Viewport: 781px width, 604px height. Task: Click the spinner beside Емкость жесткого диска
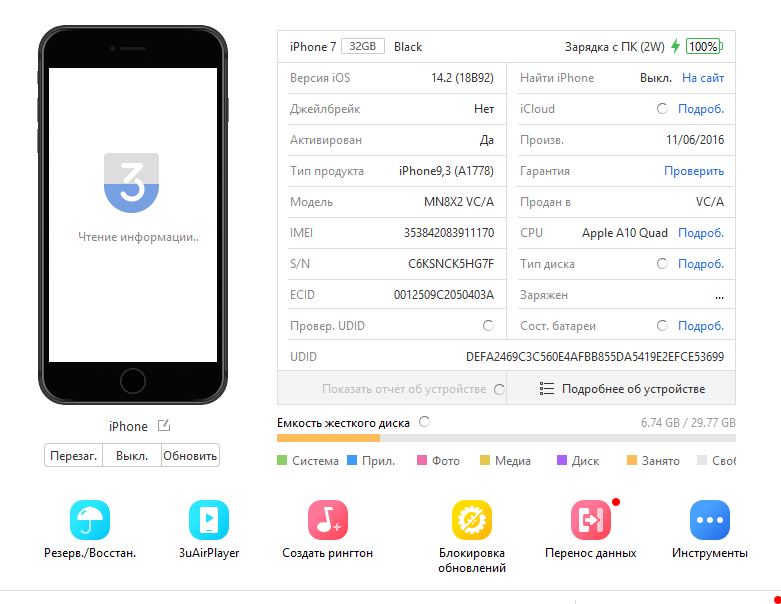pos(424,422)
